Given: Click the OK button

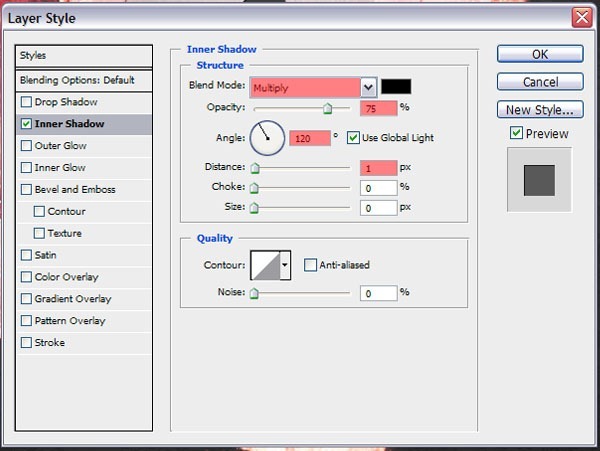Looking at the screenshot, I should 540,54.
